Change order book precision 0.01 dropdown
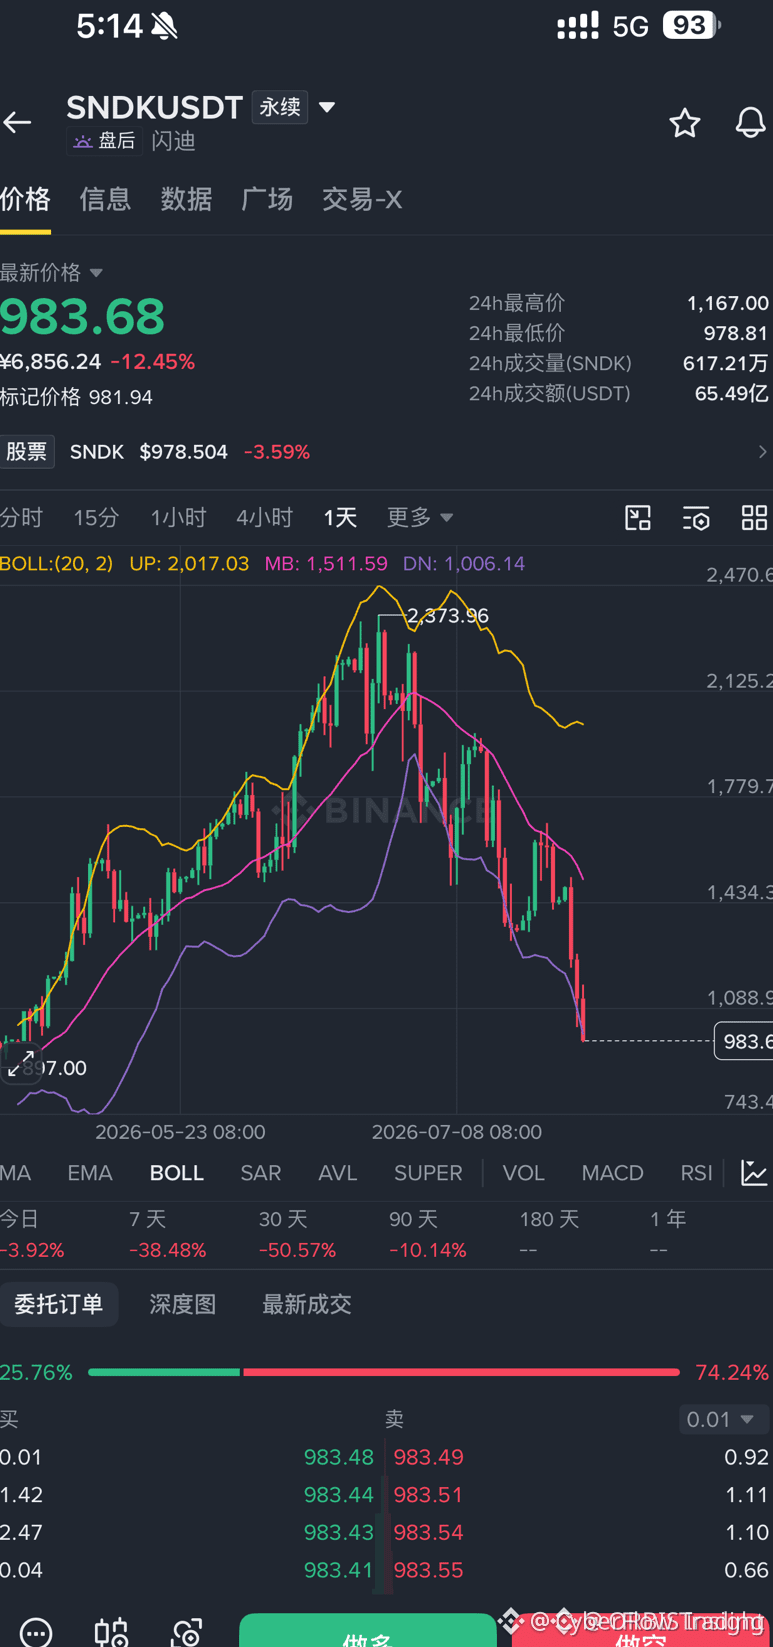This screenshot has height=1647, width=773. [724, 1419]
